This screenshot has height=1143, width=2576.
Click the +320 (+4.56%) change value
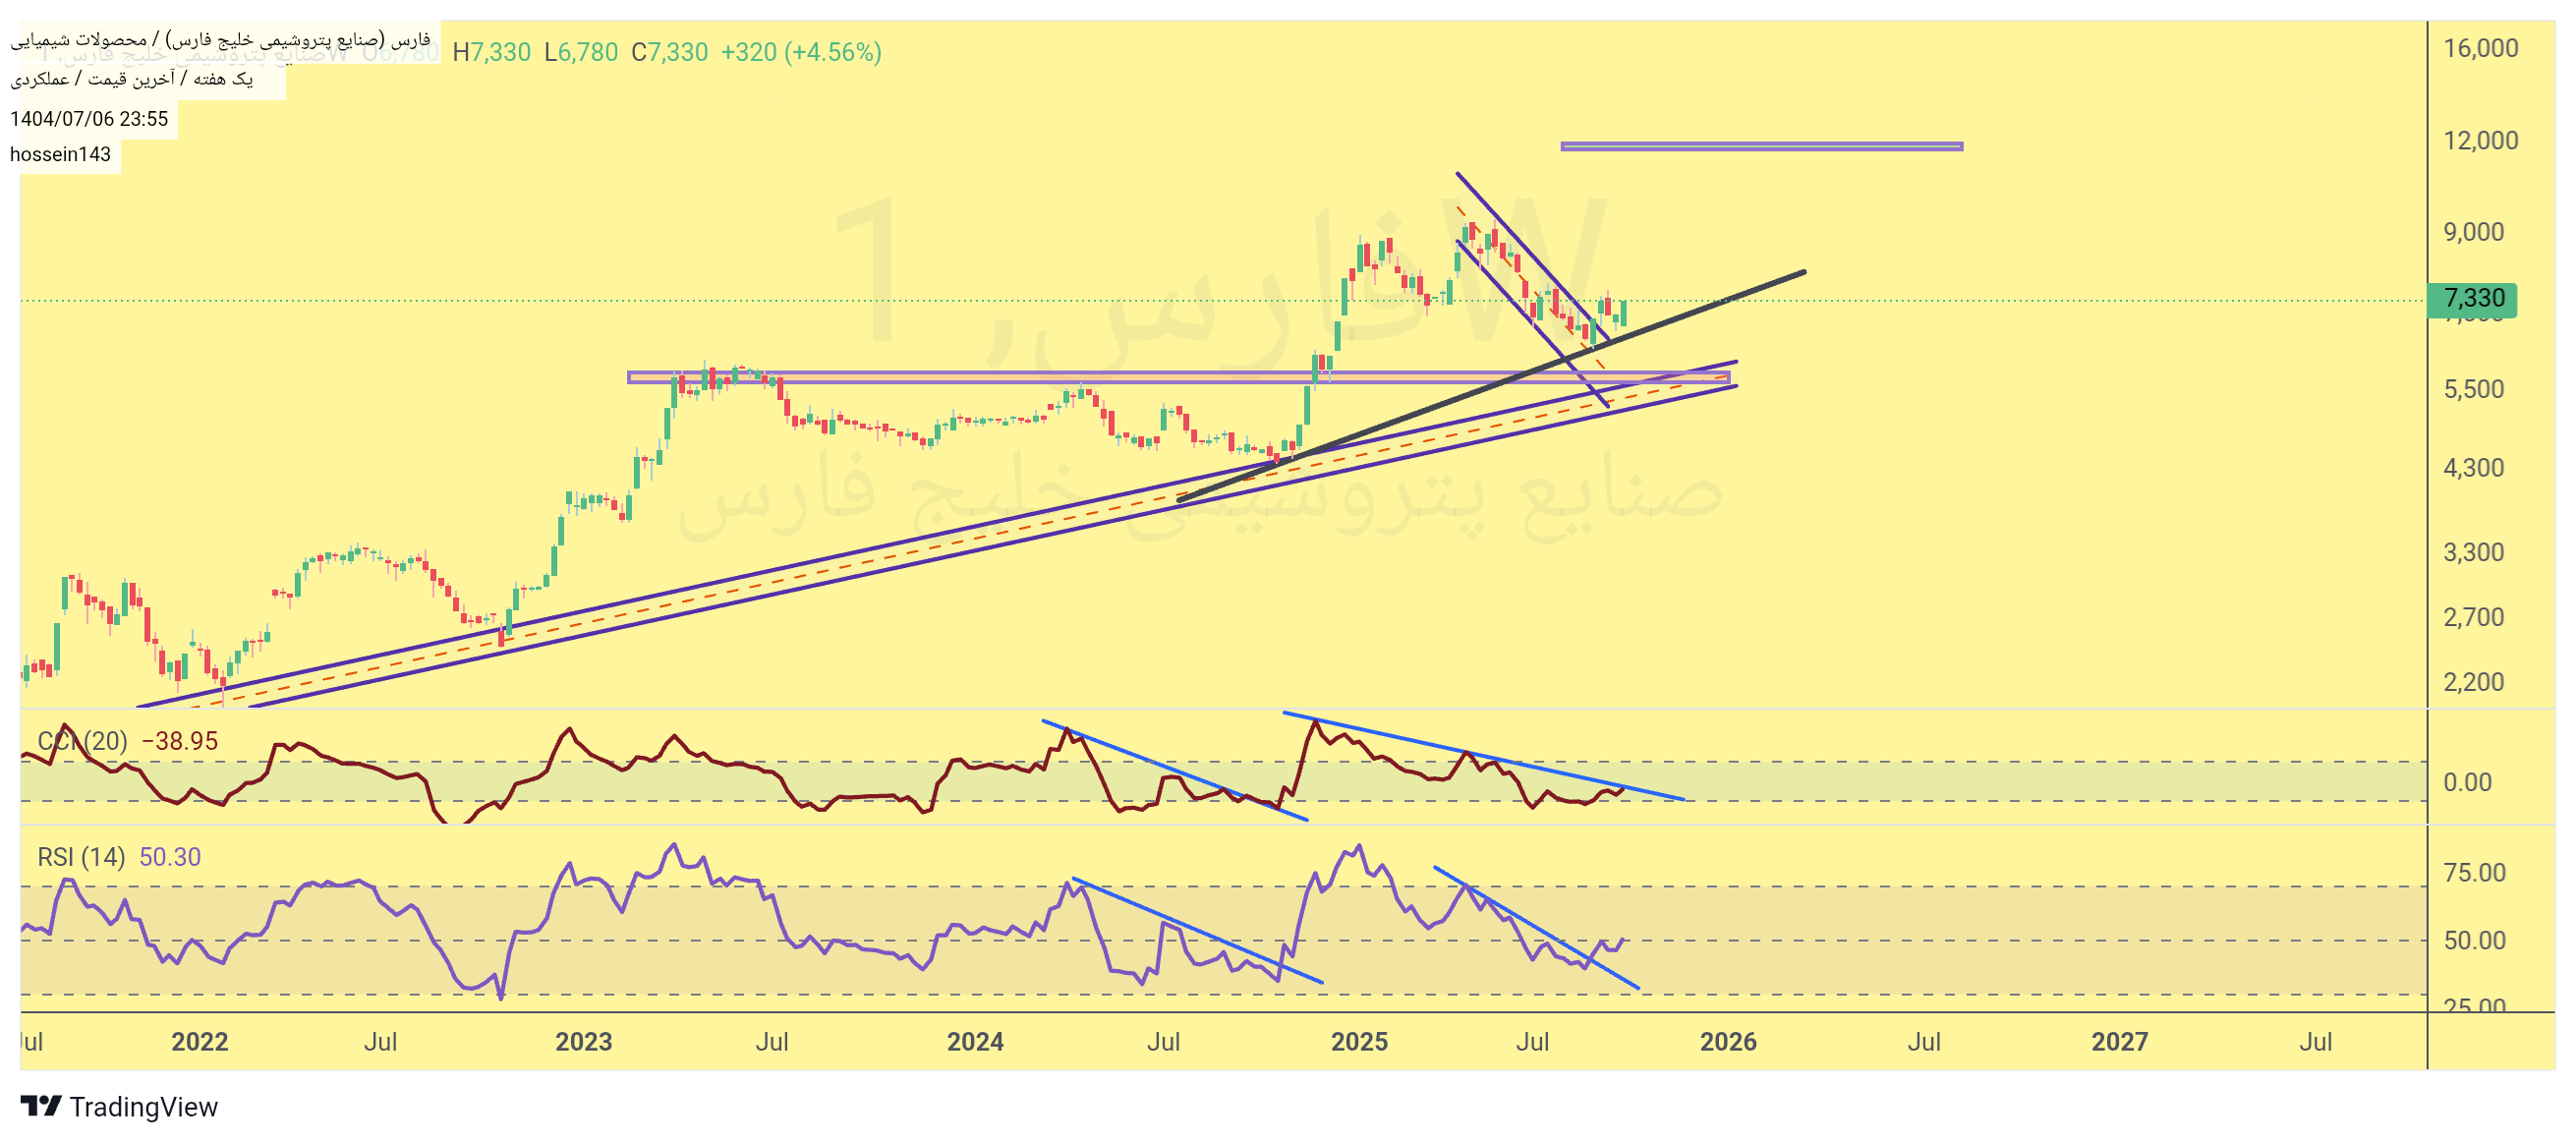800,52
